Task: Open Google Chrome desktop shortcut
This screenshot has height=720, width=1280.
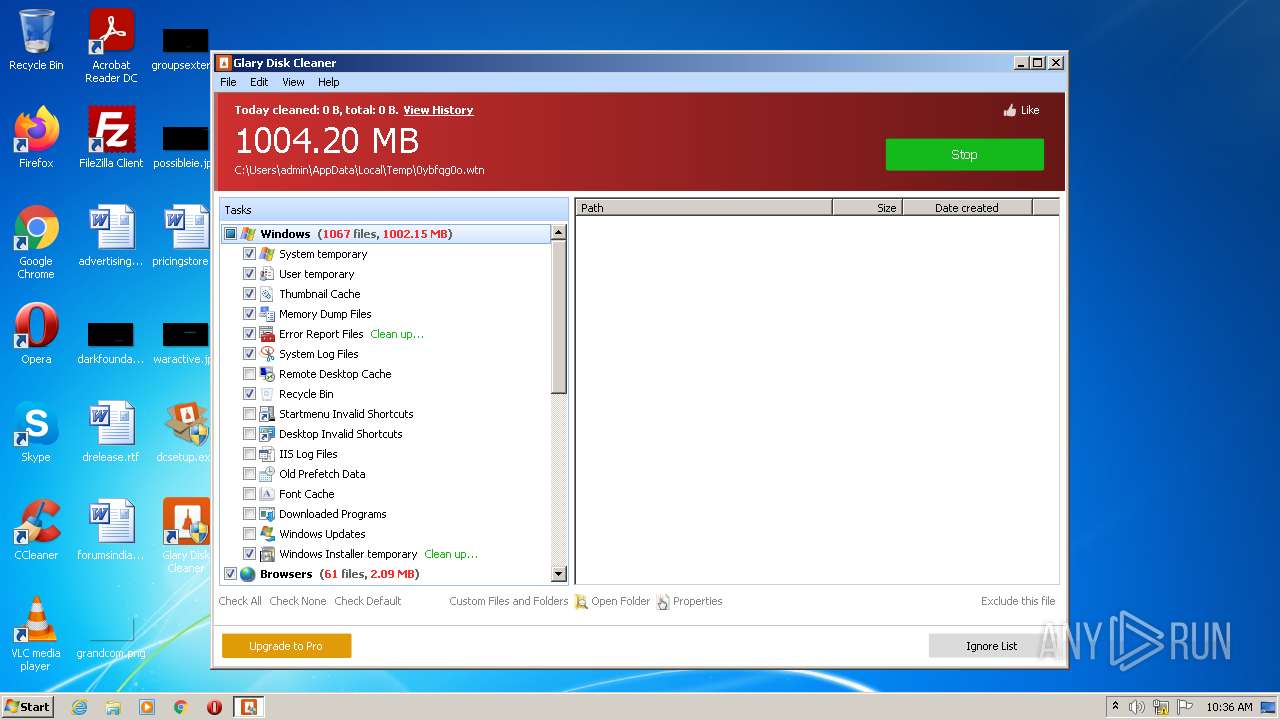Action: pyautogui.click(x=36, y=242)
